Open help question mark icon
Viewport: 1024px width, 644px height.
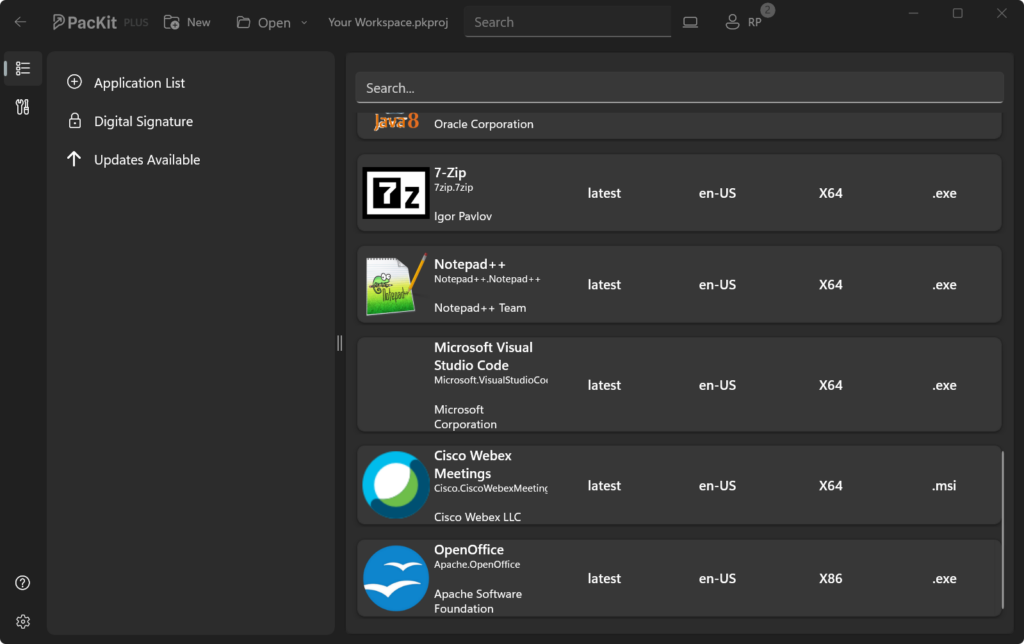(23, 583)
